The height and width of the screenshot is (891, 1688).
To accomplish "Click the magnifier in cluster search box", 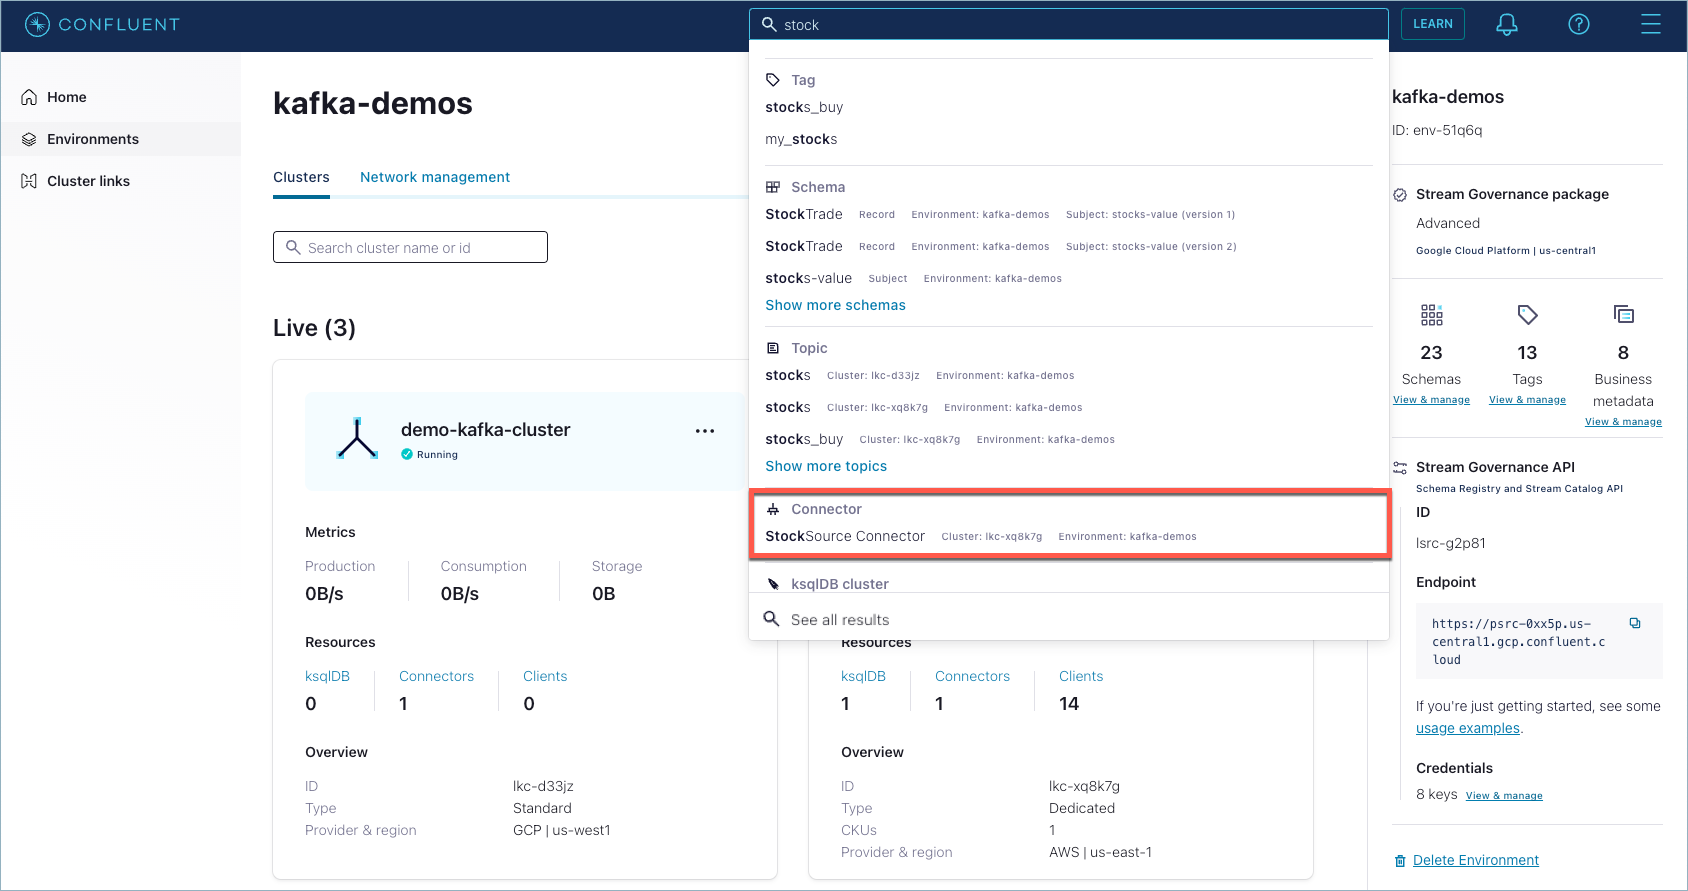I will click(x=293, y=247).
